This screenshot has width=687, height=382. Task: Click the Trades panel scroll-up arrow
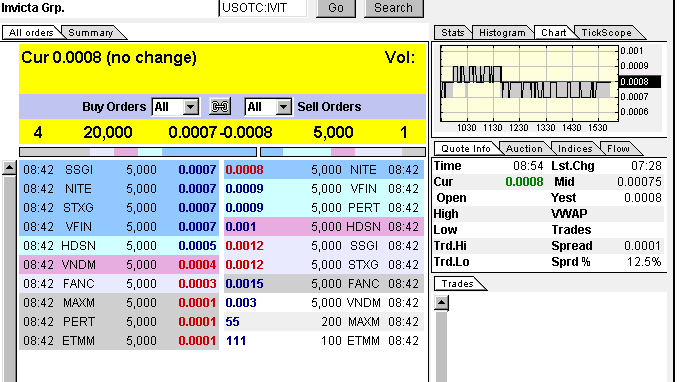click(441, 303)
